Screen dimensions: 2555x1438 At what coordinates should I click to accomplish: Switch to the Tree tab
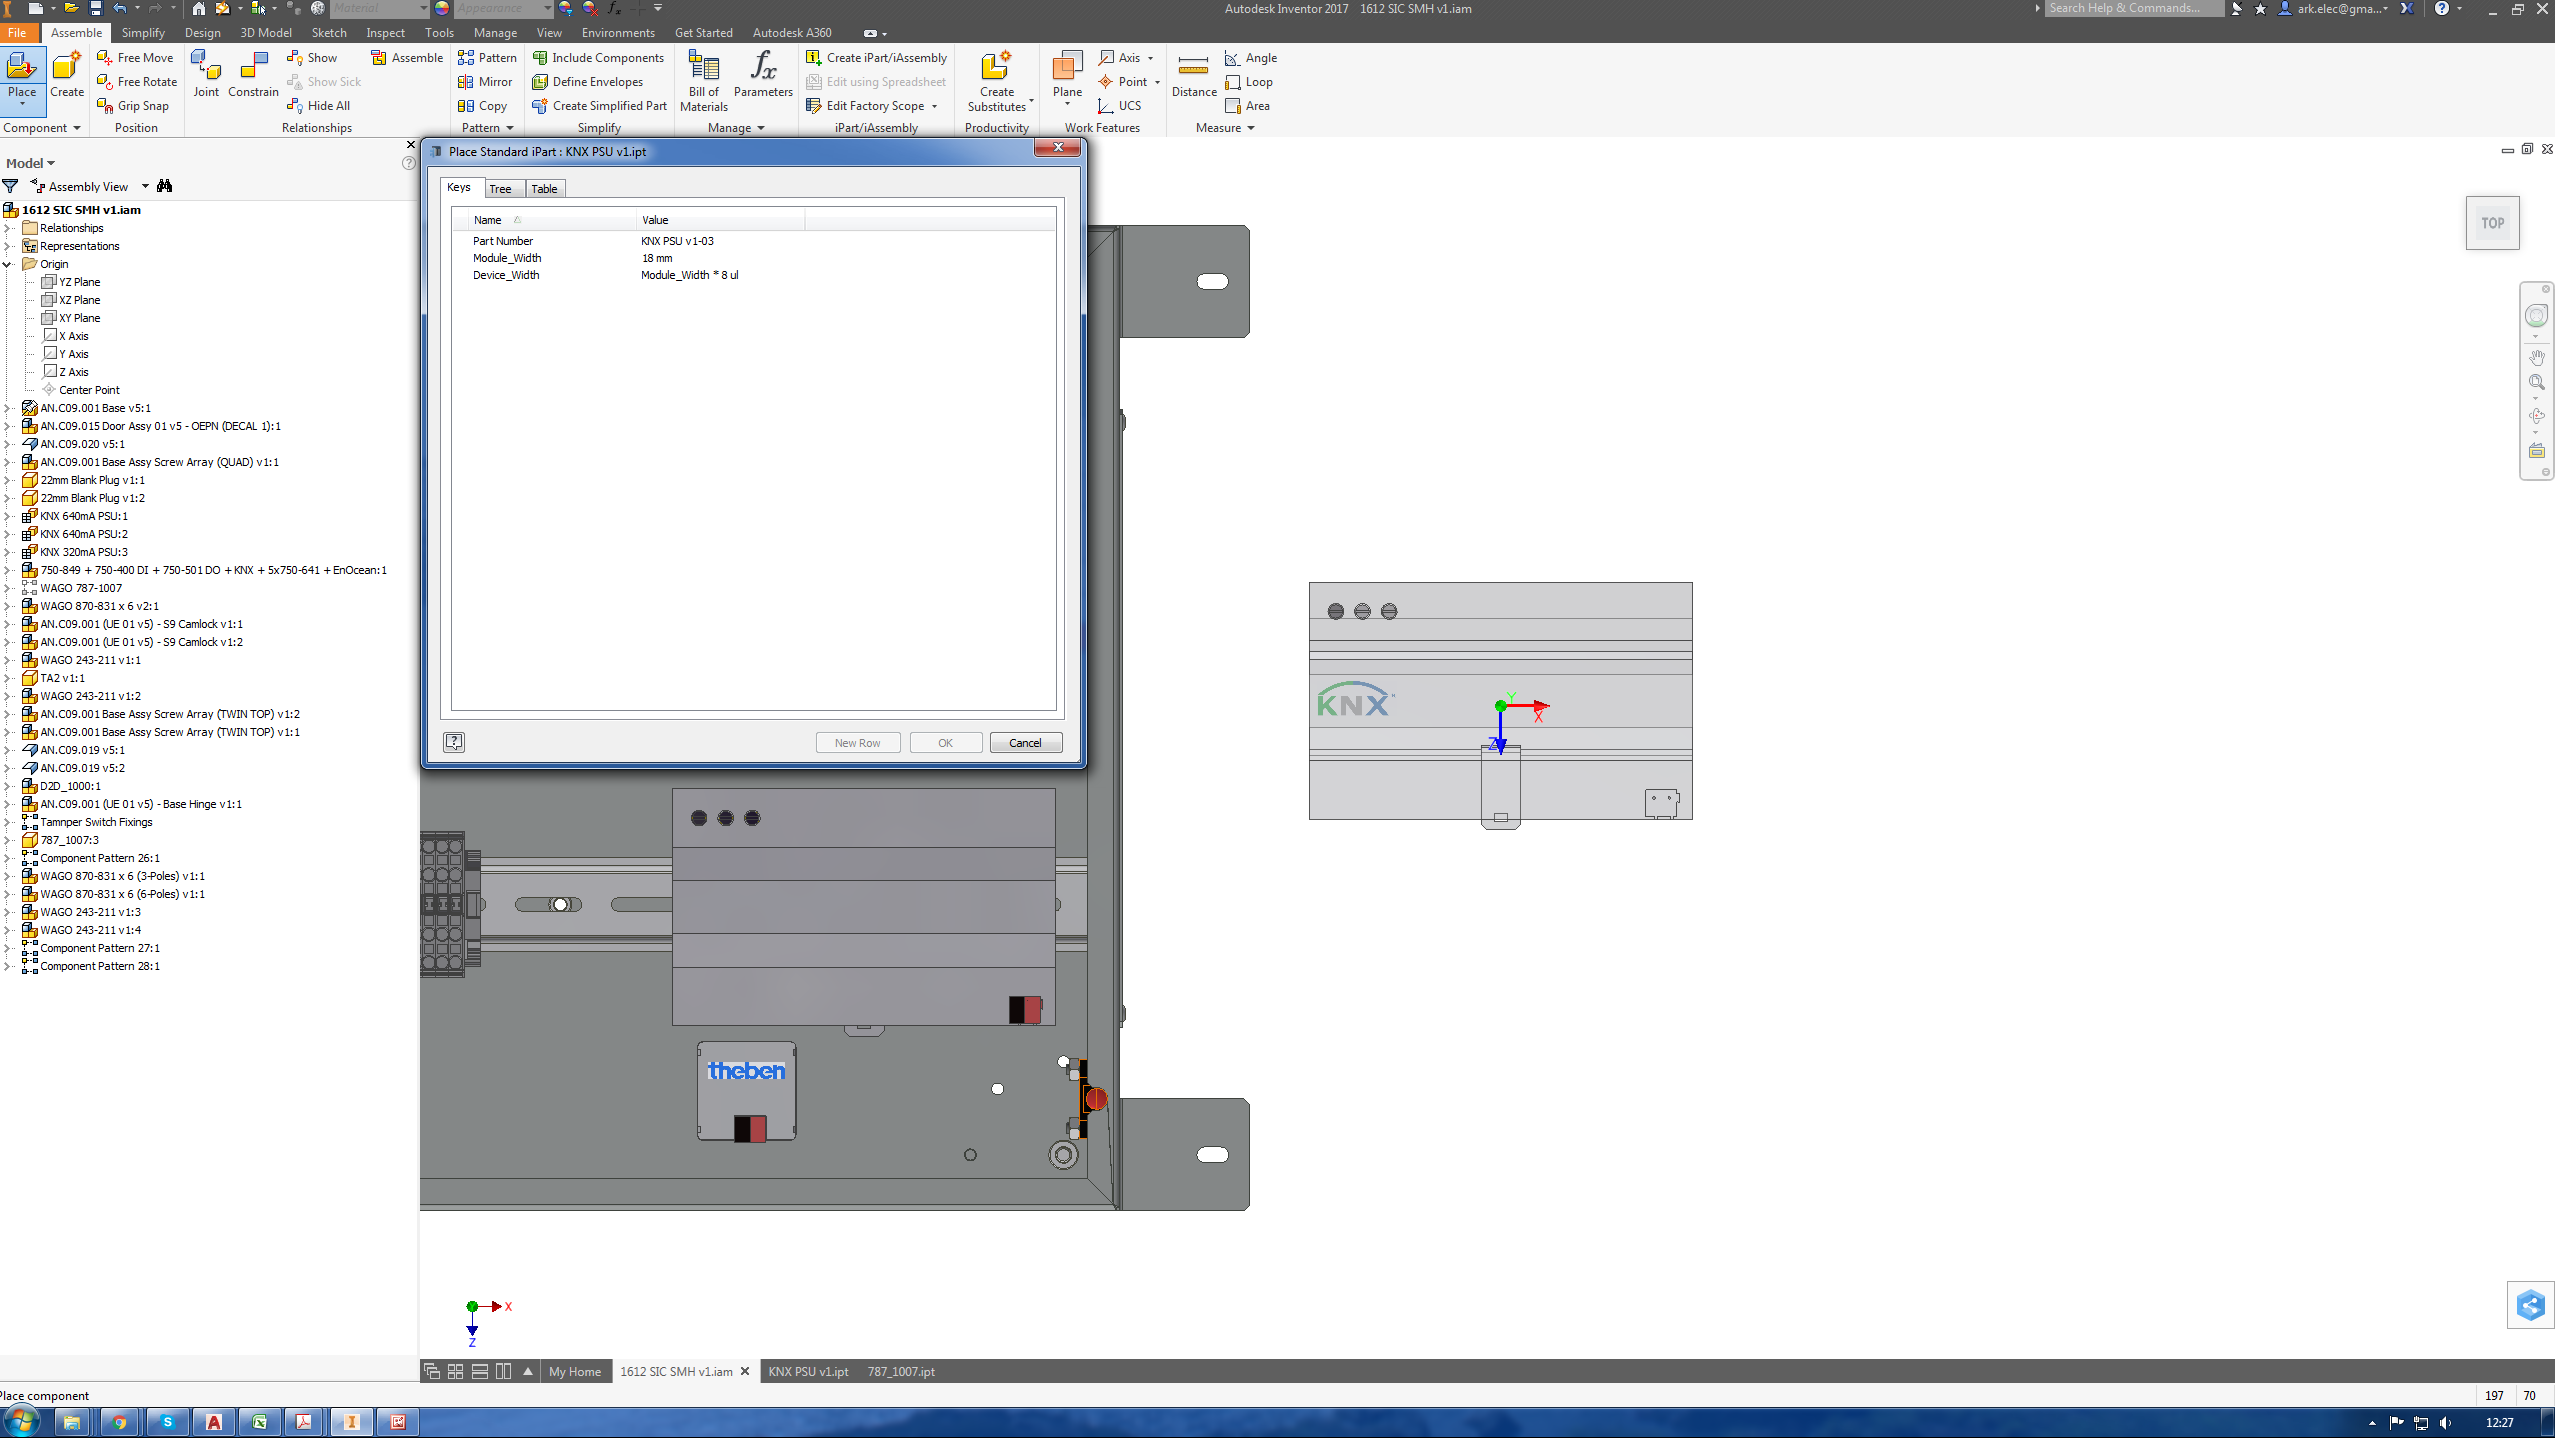pos(501,188)
